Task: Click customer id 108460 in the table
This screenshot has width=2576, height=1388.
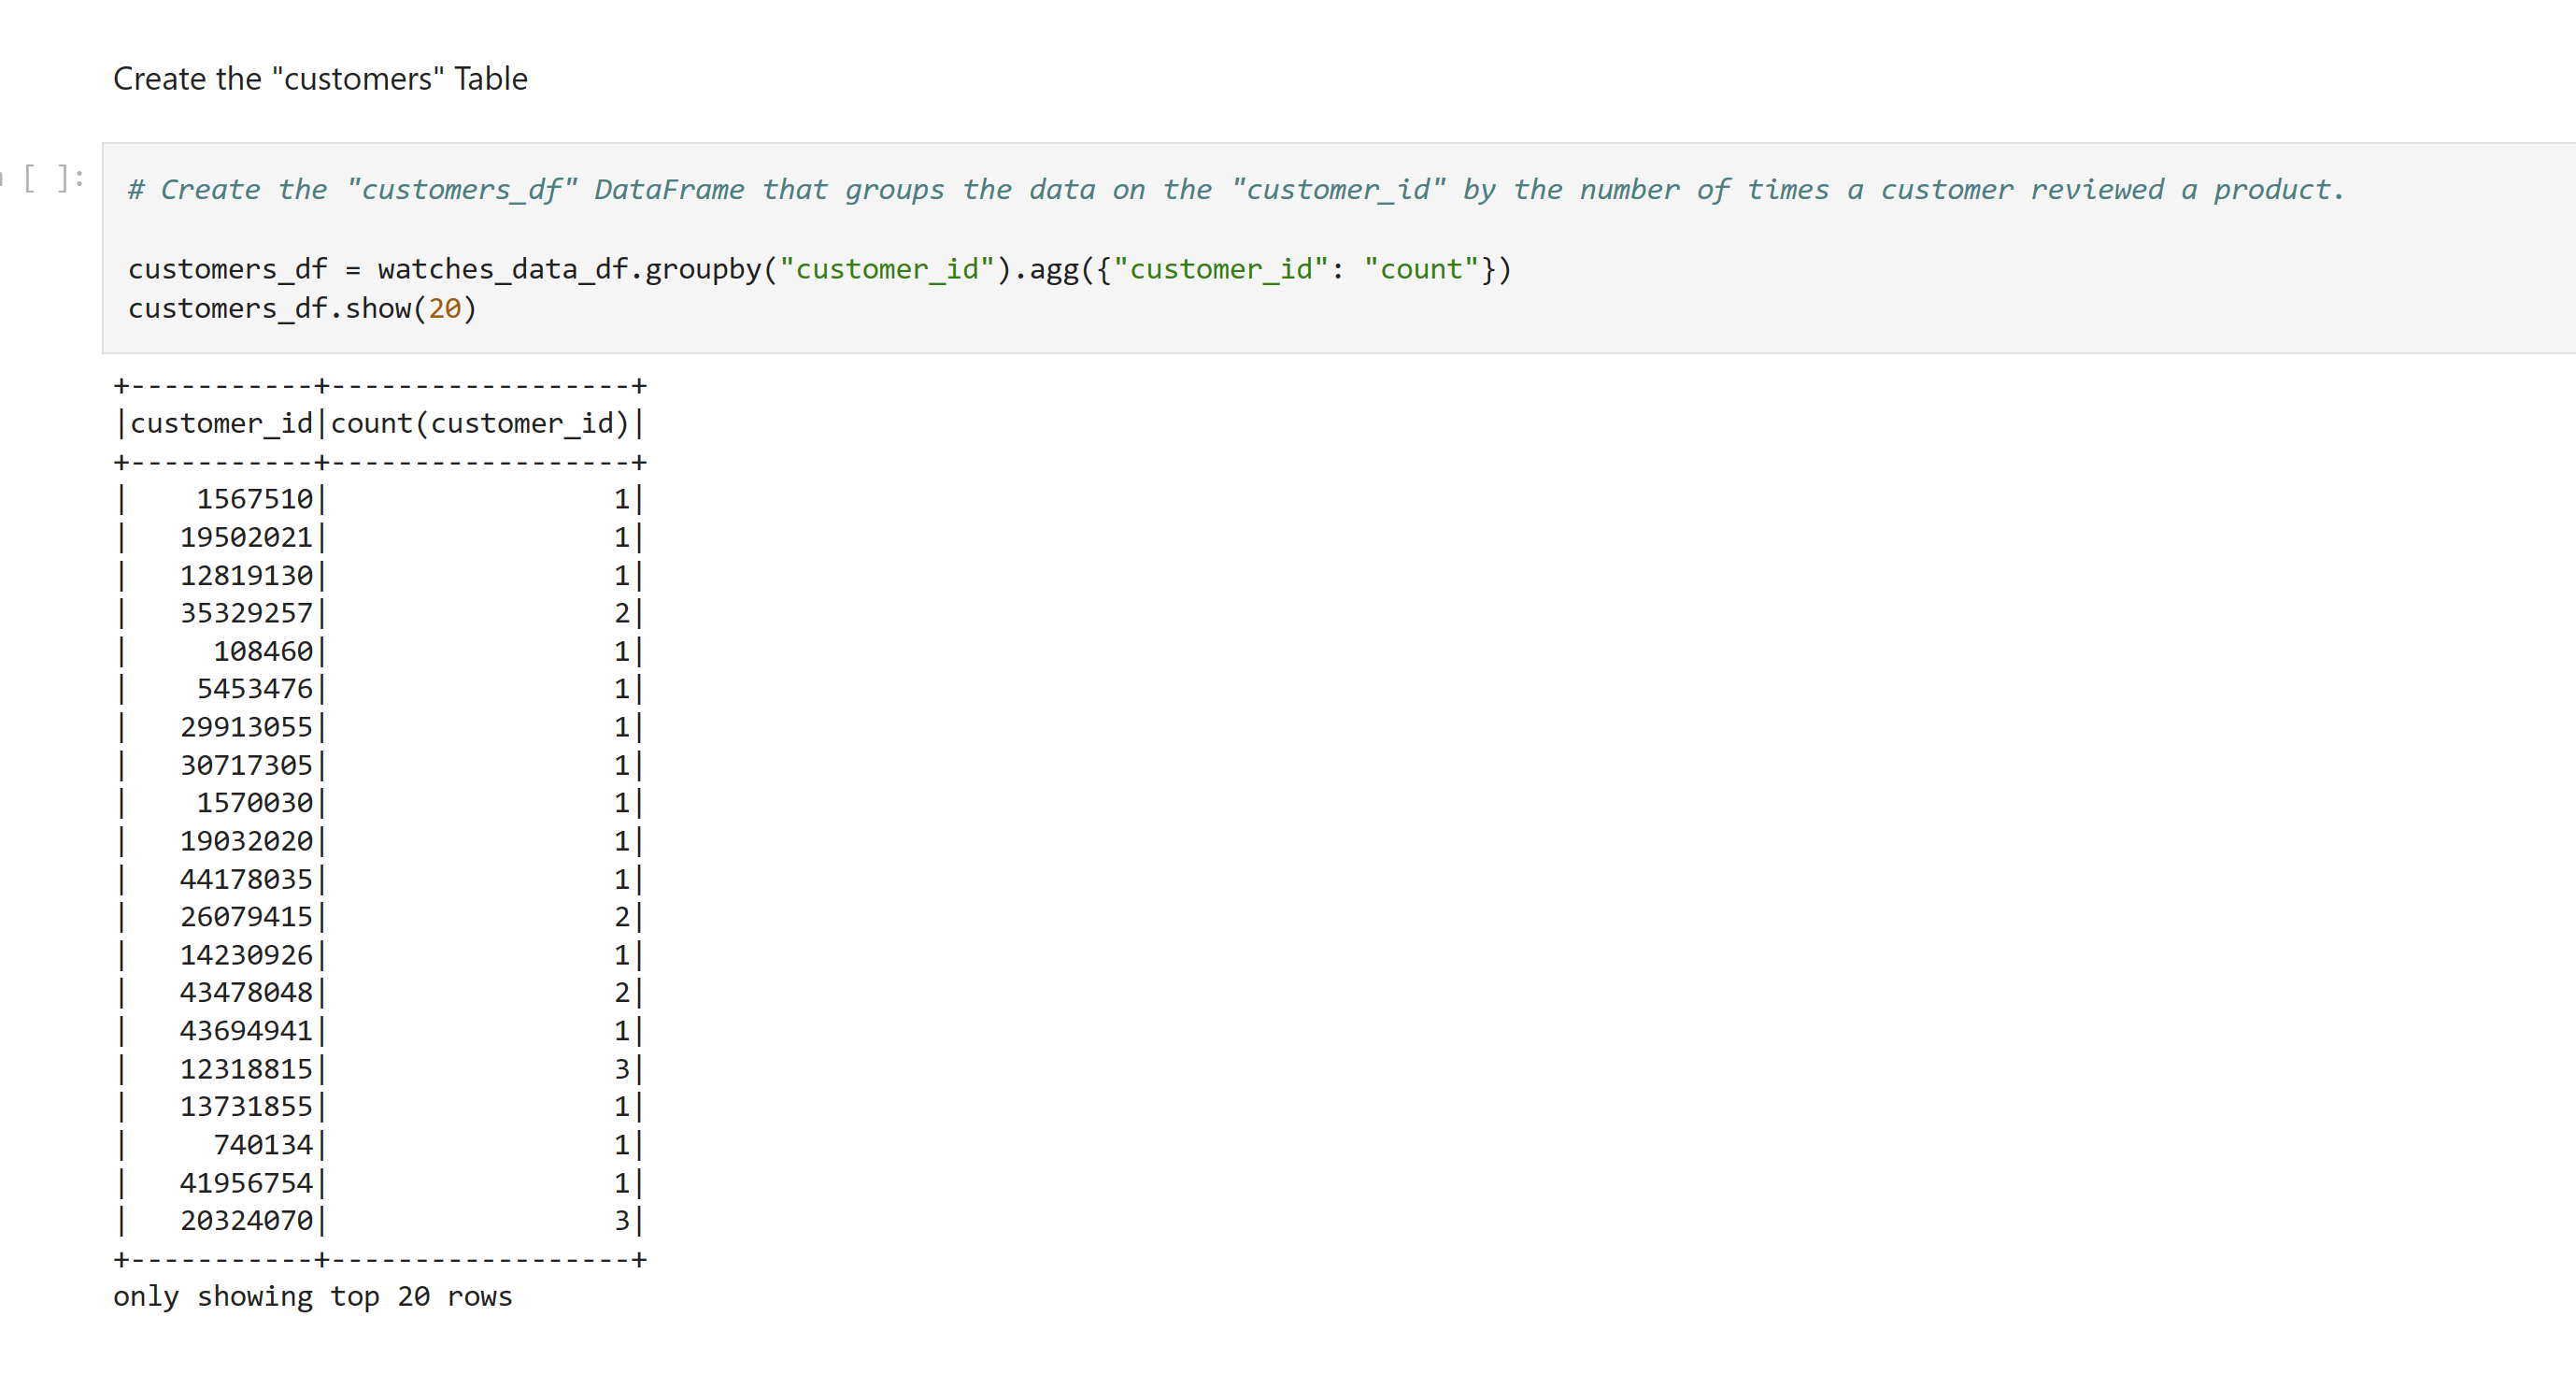Action: tap(263, 651)
